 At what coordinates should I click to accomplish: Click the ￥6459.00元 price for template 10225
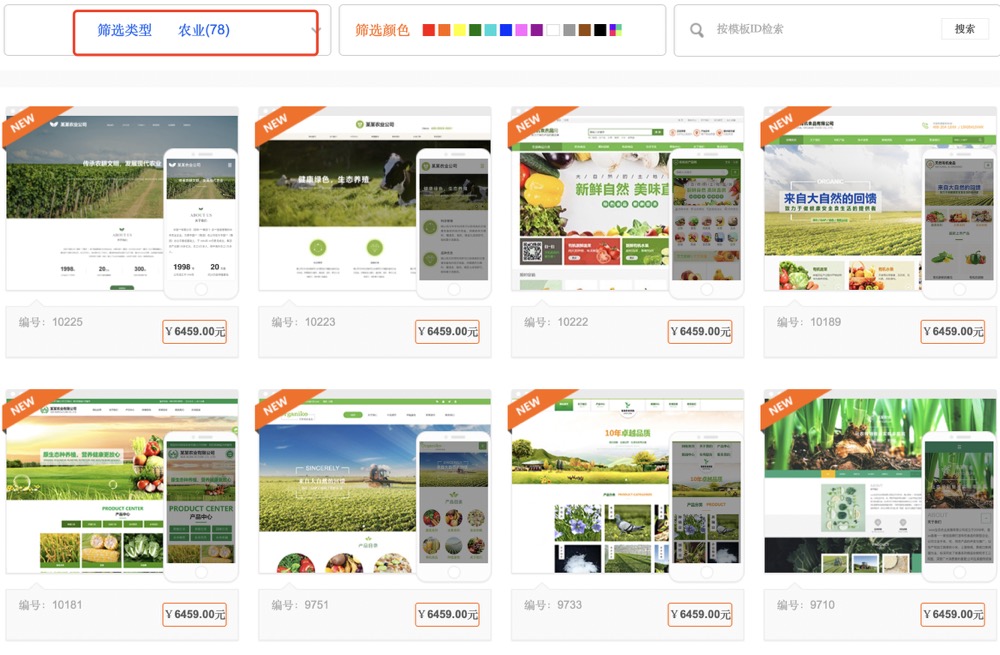point(195,332)
